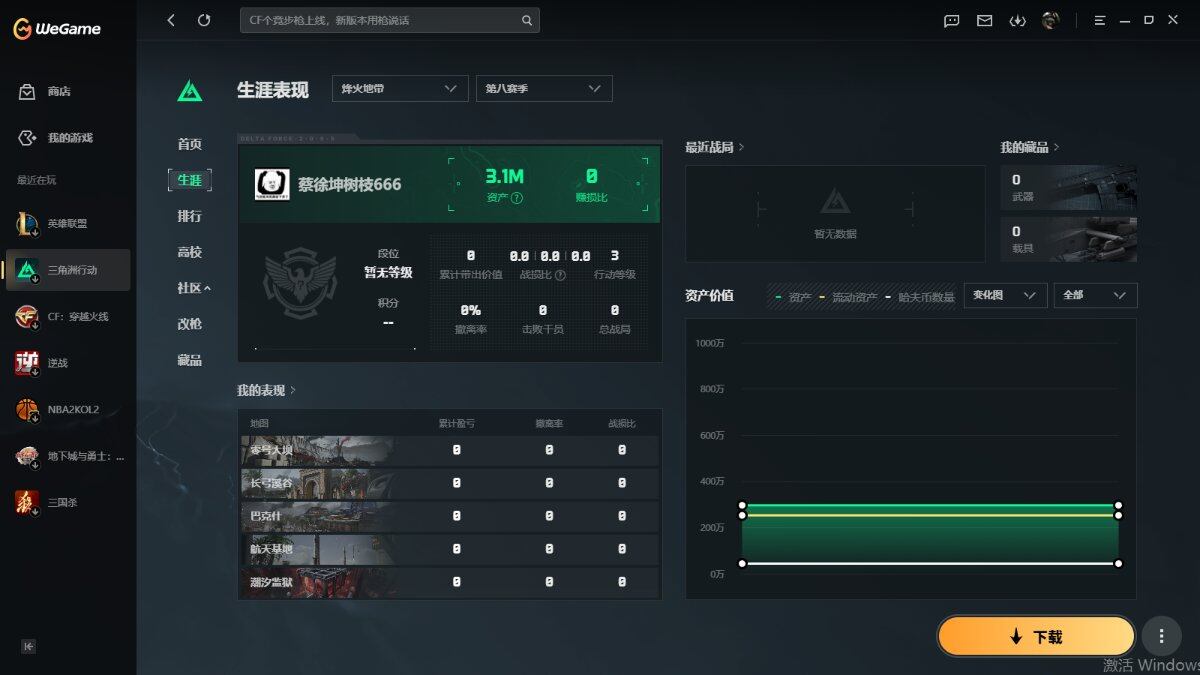1200x675 pixels.
Task: Click the orange 下载 download button
Action: 1036,636
